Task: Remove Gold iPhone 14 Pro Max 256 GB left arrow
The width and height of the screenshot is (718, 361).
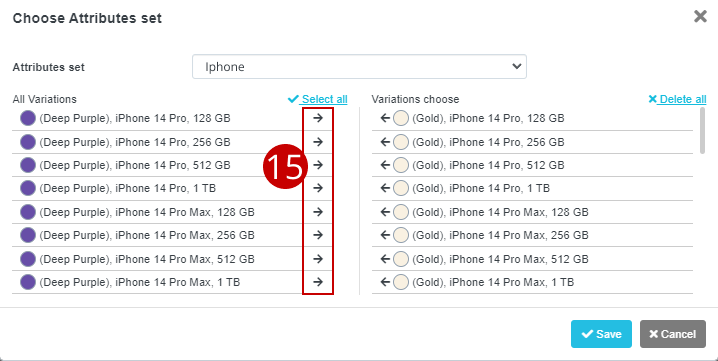Action: coord(385,235)
